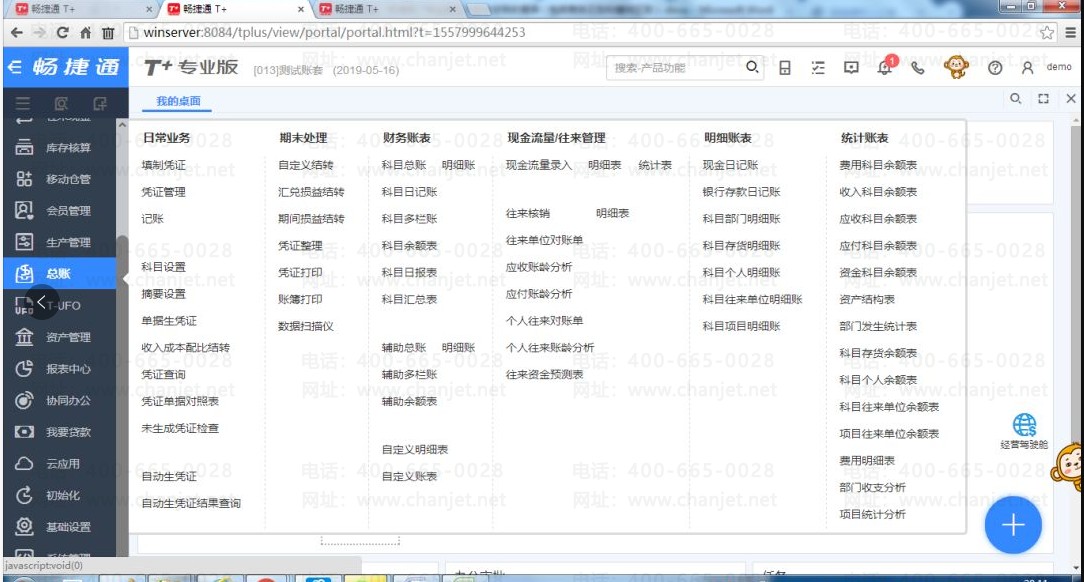Image resolution: width=1084 pixels, height=582 pixels.
Task: Switch to 我的桌面 tab
Action: click(x=178, y=101)
